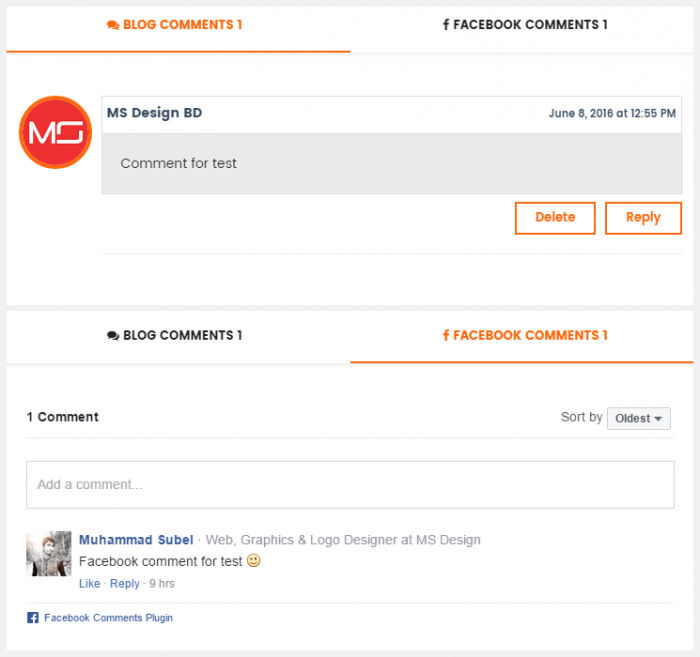Click Muhammad Subel's profile photo
The width and height of the screenshot is (700, 657).
coord(49,553)
